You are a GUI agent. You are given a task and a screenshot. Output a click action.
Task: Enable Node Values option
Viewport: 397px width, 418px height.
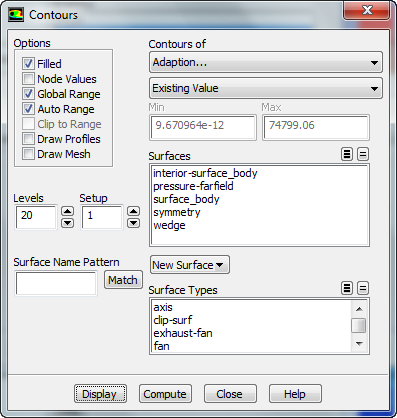[28, 79]
